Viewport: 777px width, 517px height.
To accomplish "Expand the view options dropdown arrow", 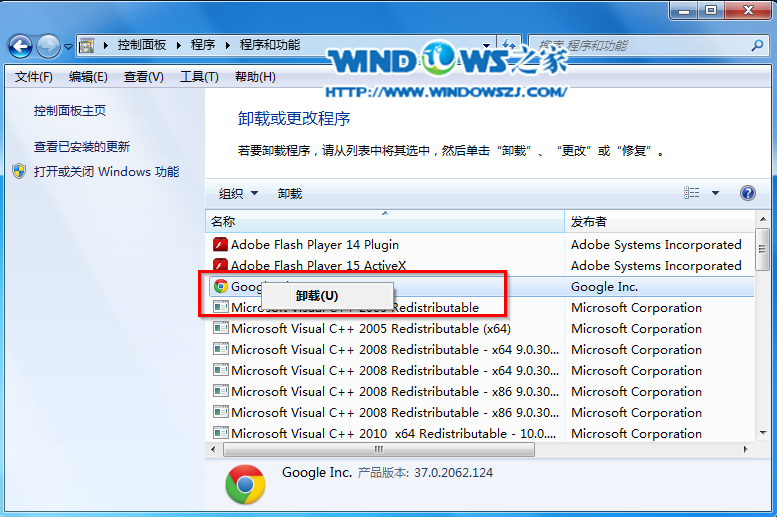I will (x=715, y=193).
